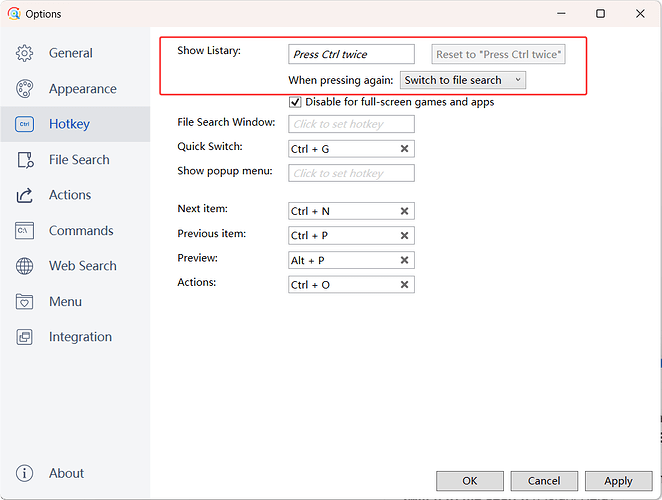Viewport: 662px width, 500px height.
Task: Expand the When pressing again dropdown
Action: 463,80
